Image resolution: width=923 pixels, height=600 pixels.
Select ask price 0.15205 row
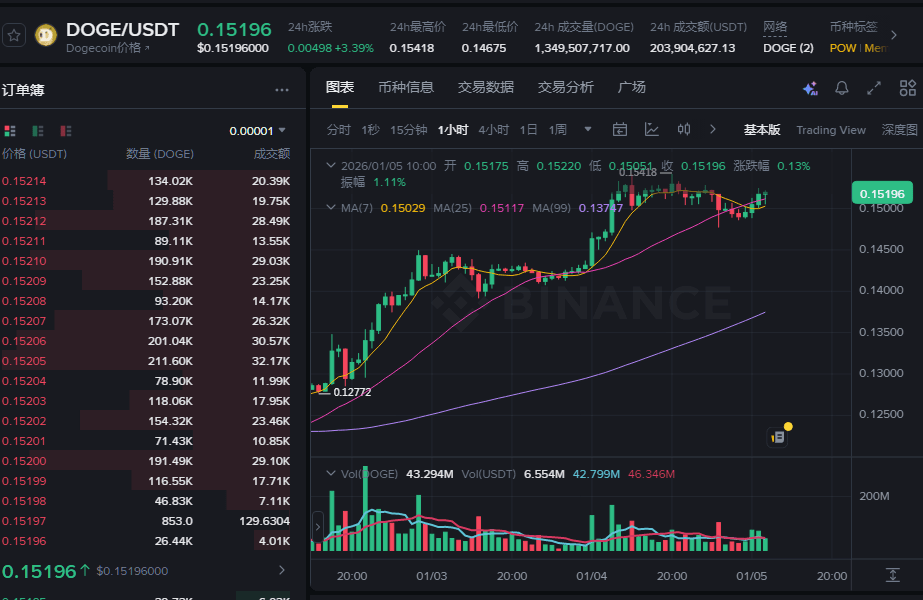145,361
